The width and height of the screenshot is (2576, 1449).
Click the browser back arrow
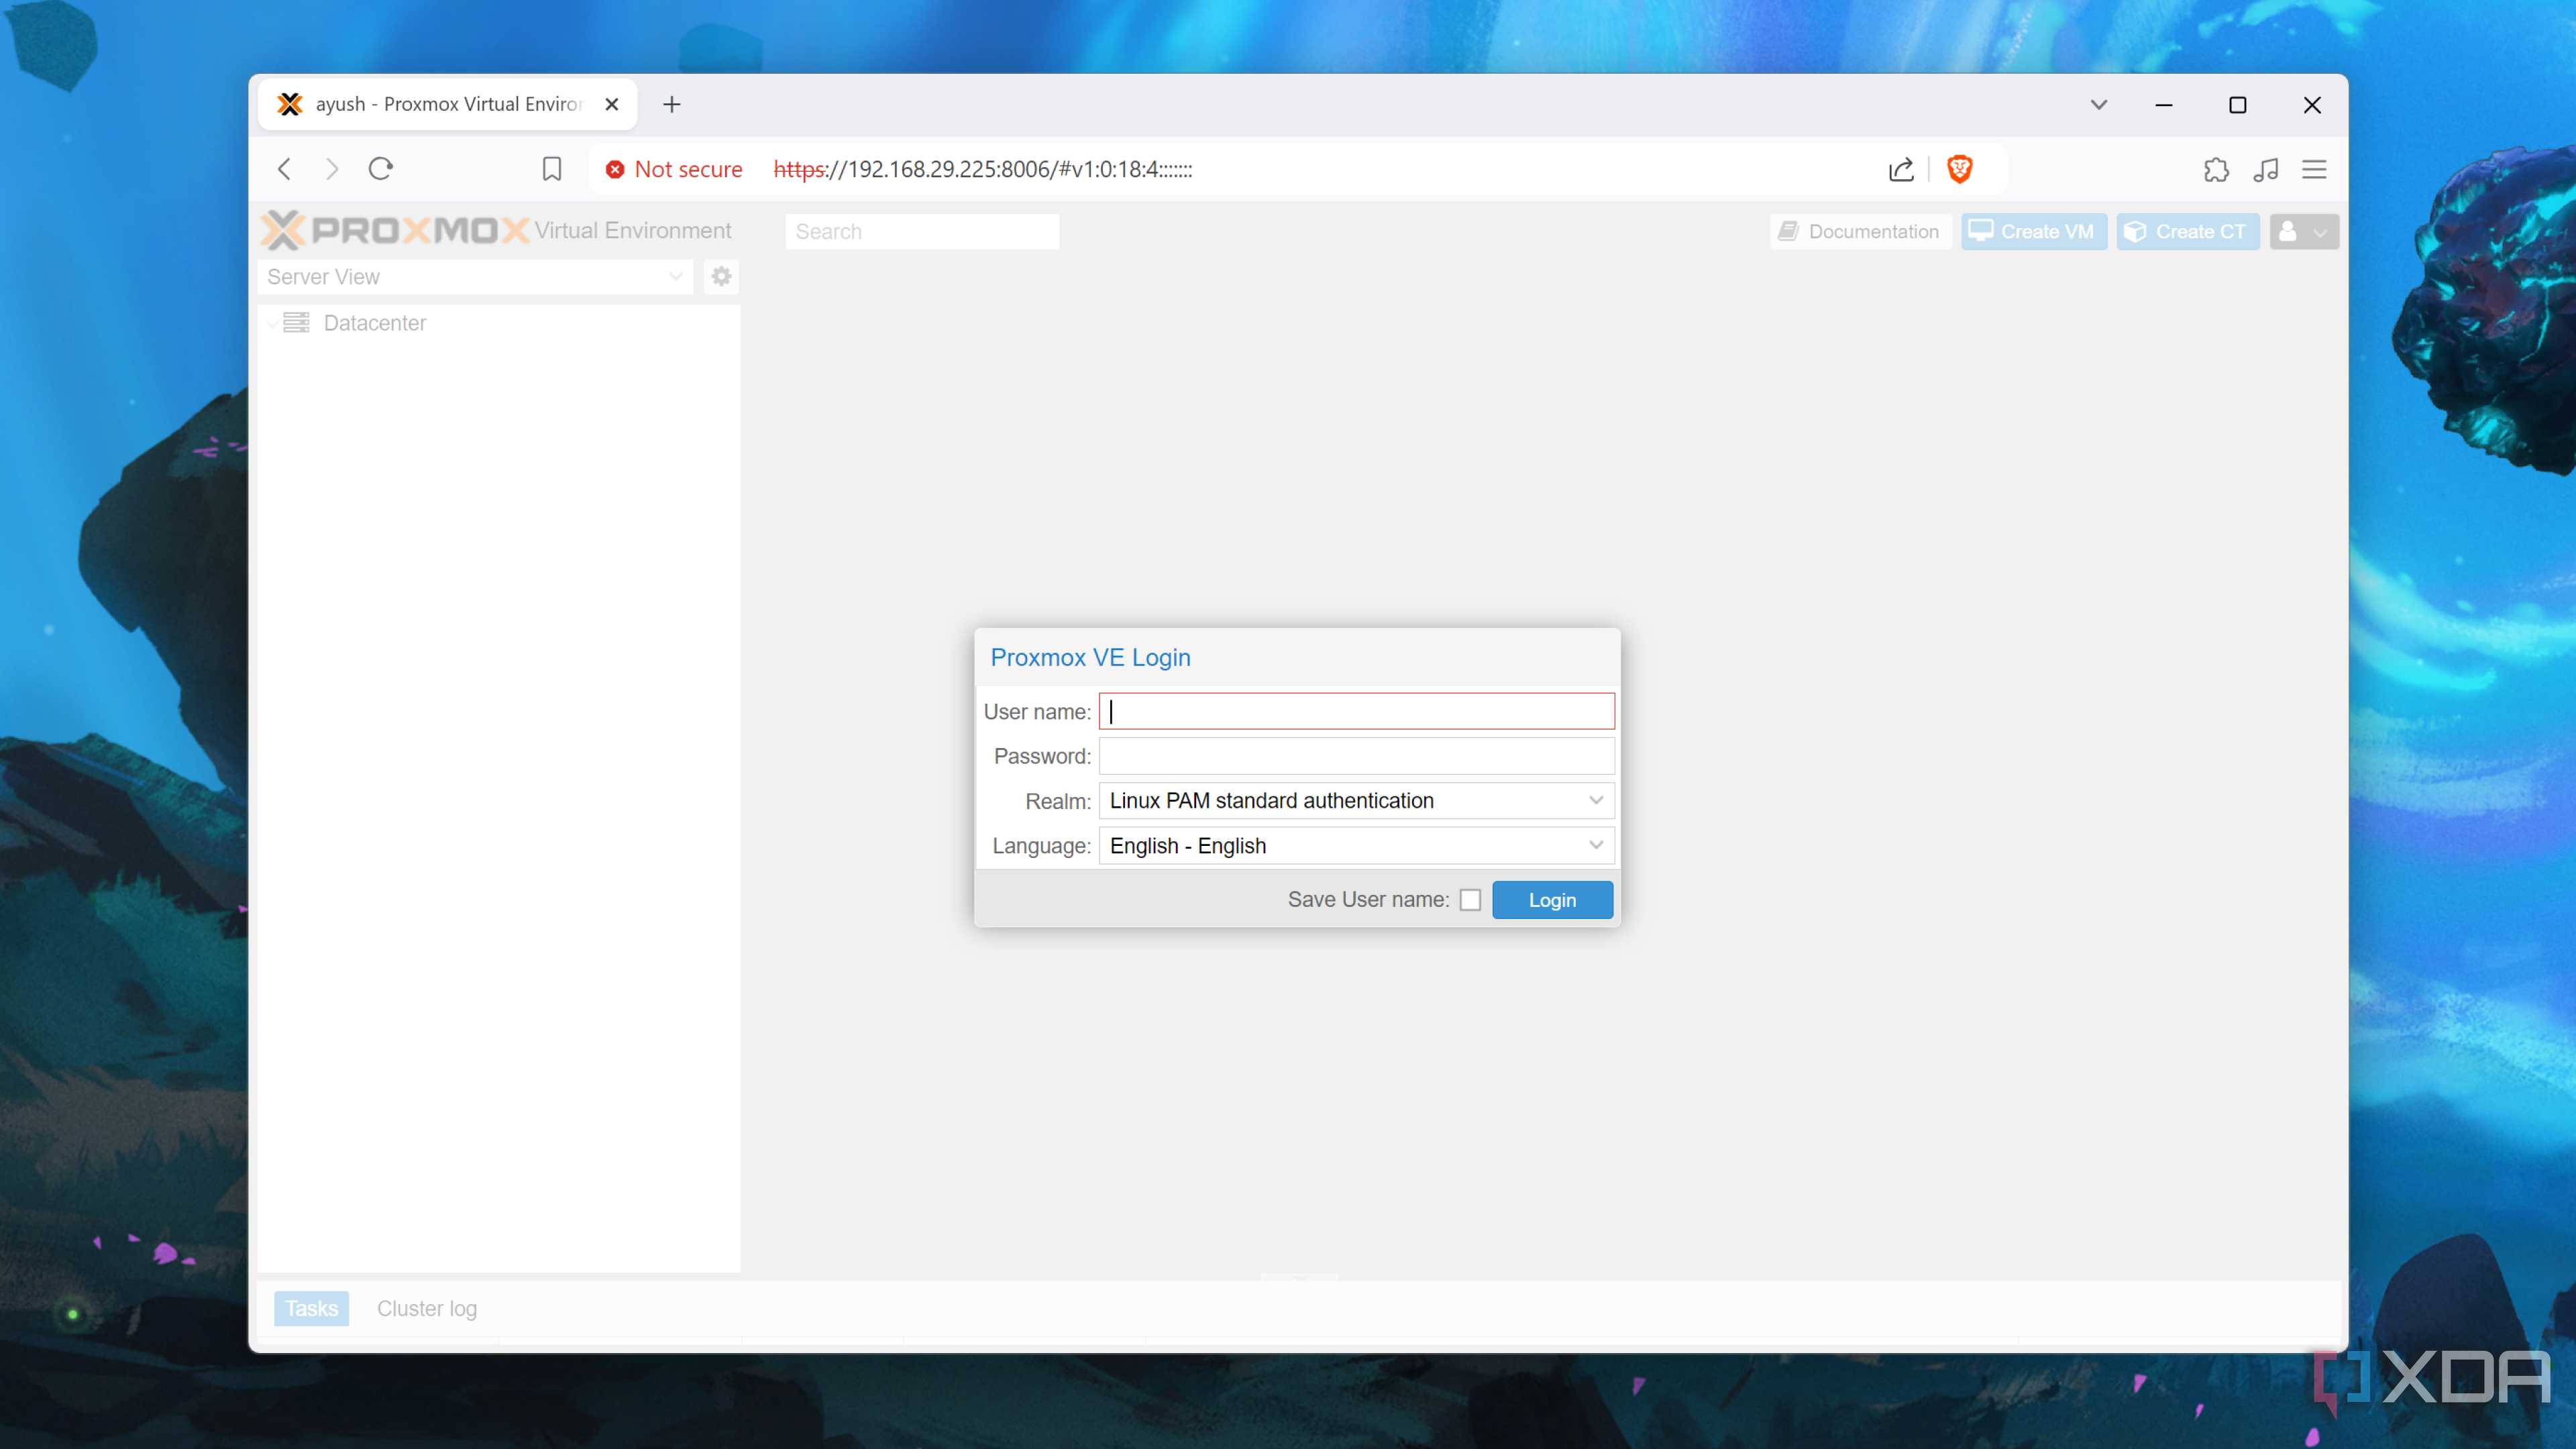click(x=284, y=169)
